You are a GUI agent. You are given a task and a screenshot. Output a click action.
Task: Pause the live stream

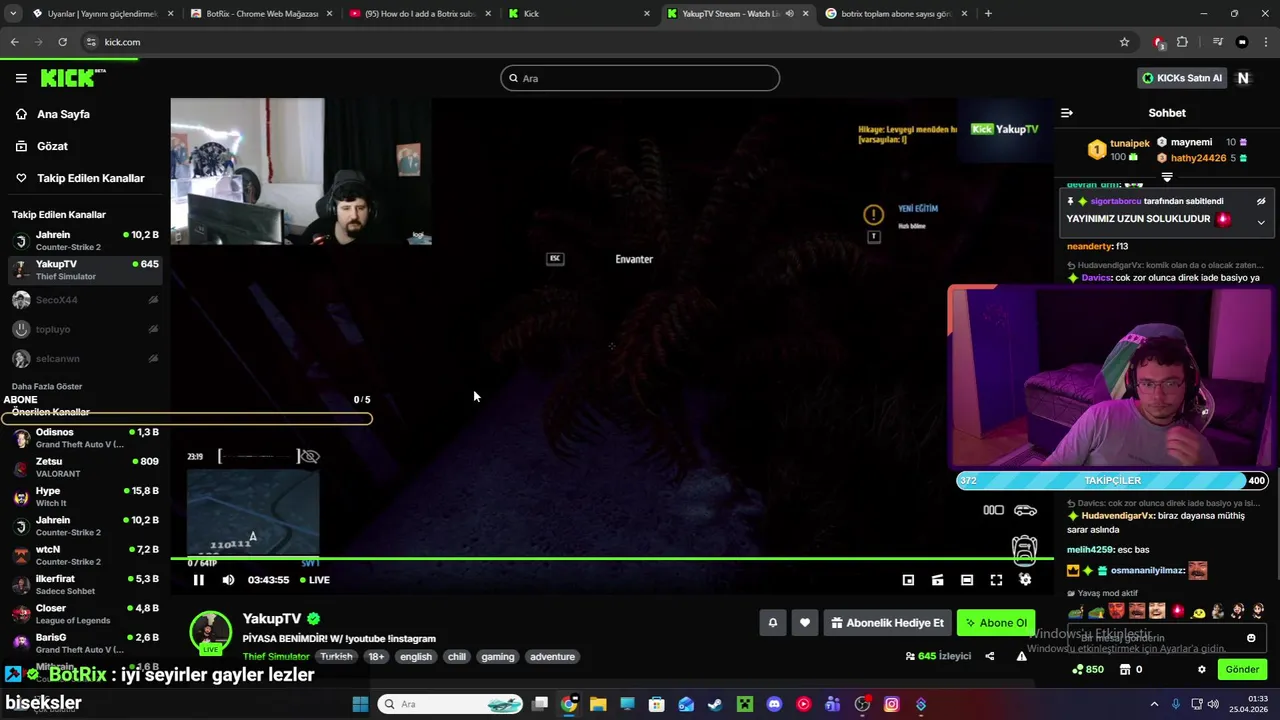click(198, 580)
